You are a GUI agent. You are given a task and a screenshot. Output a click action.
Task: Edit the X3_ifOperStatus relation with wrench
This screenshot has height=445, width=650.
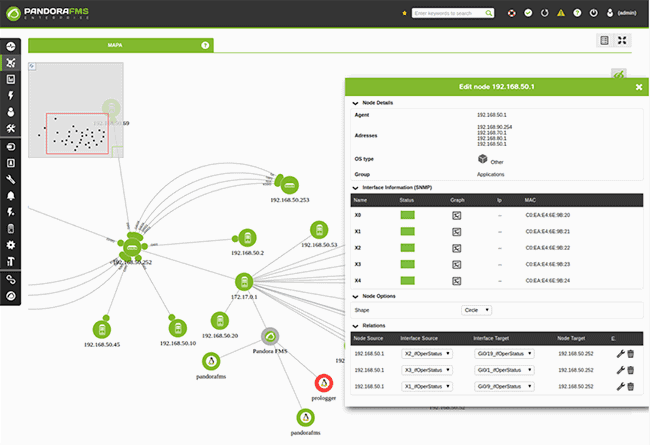(x=621, y=370)
